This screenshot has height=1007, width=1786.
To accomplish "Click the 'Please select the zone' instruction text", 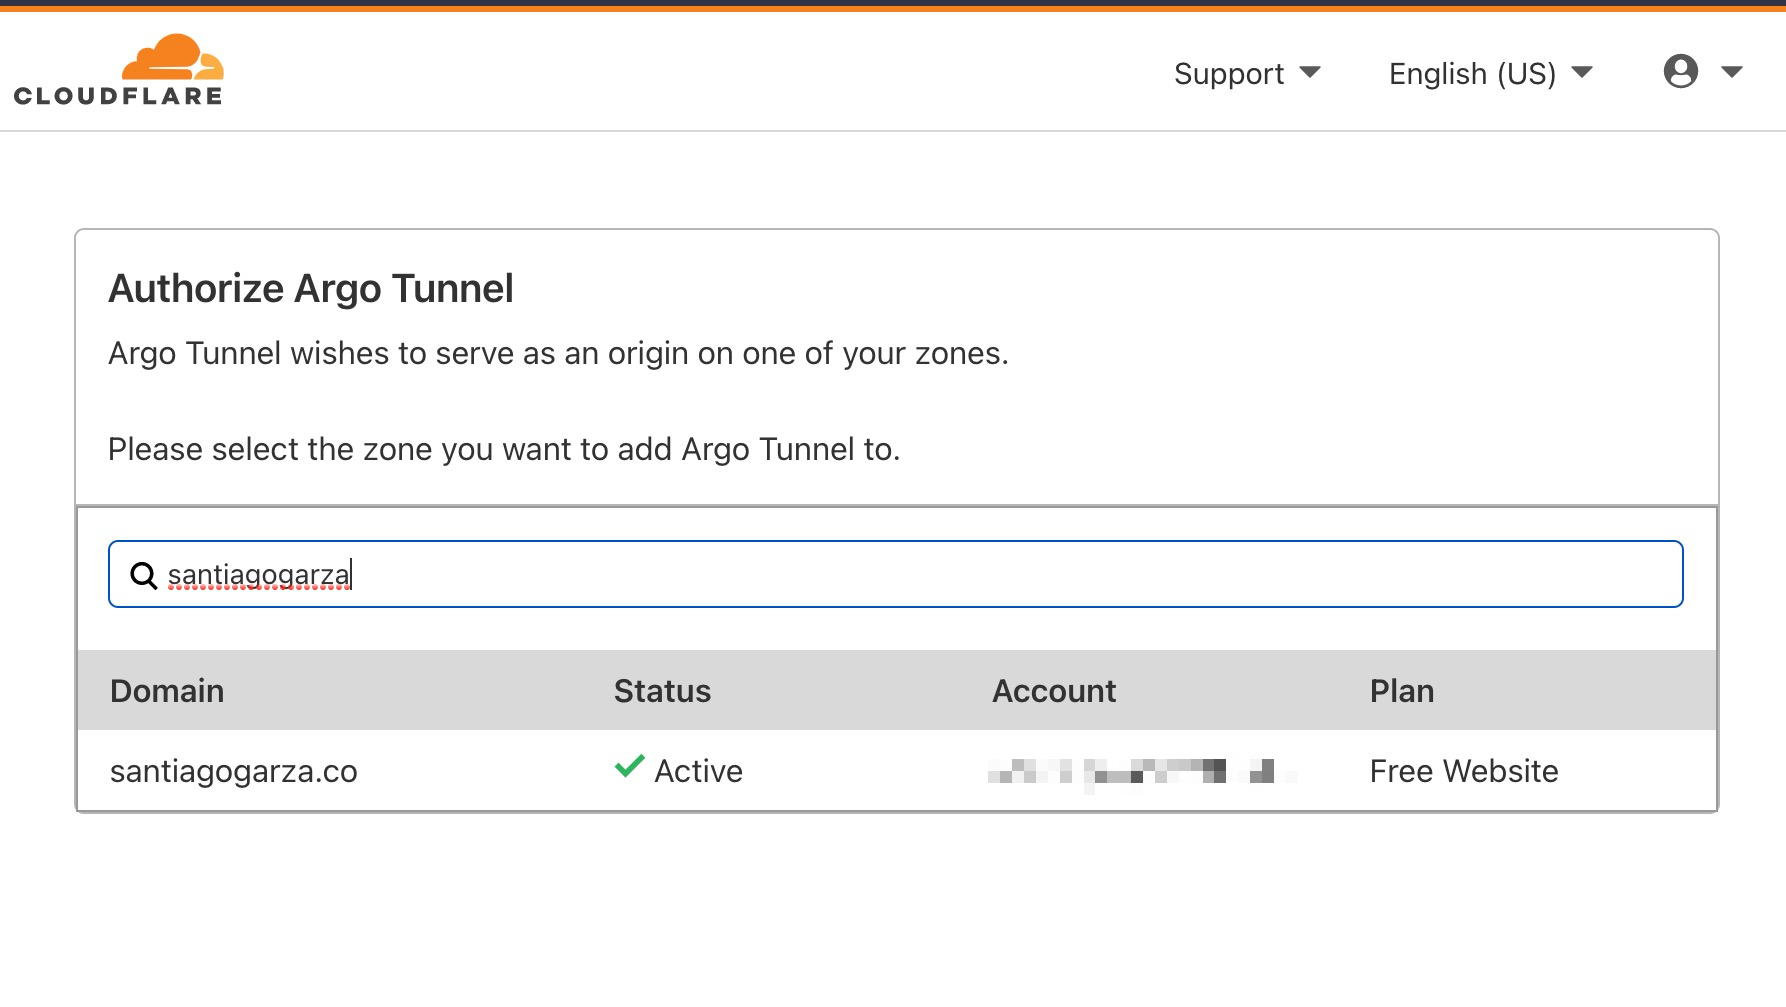I will coord(504,450).
